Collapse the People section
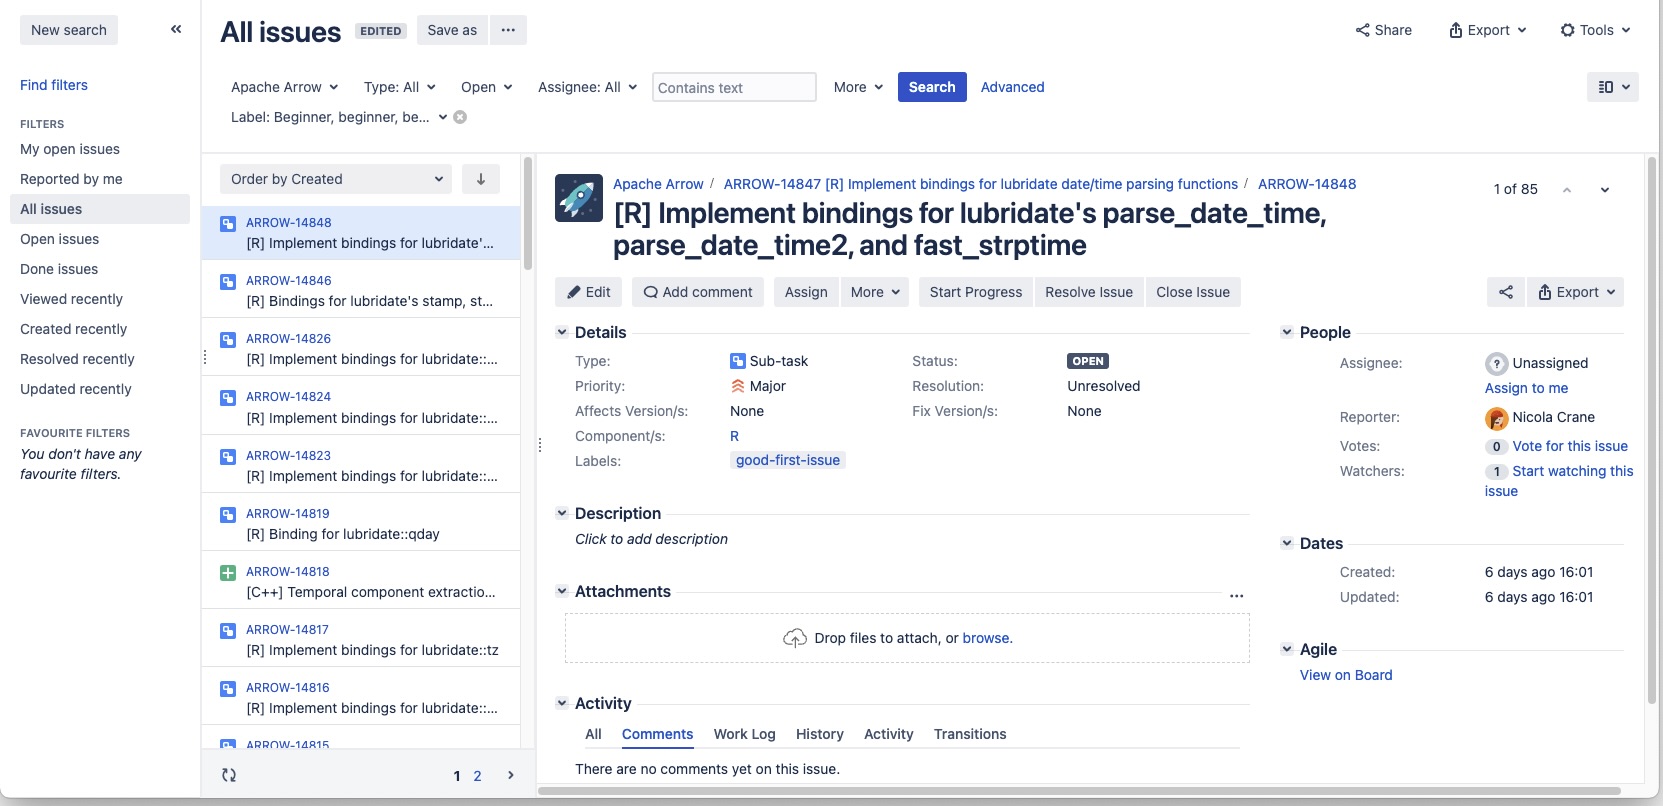Image resolution: width=1663 pixels, height=806 pixels. tap(1287, 332)
